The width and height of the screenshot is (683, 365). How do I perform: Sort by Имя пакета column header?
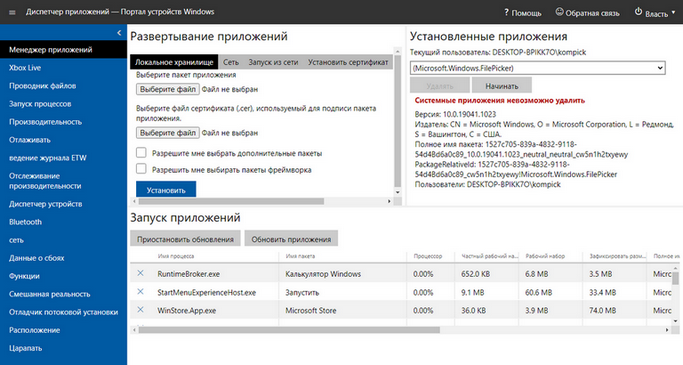tap(300, 256)
